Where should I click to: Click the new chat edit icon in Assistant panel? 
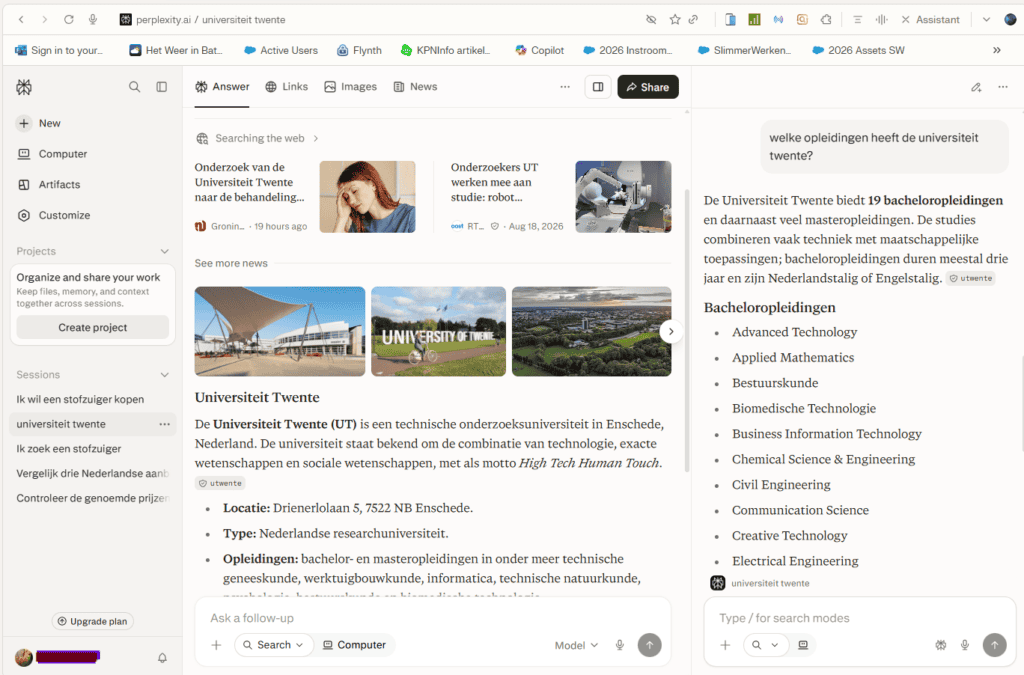click(x=976, y=87)
